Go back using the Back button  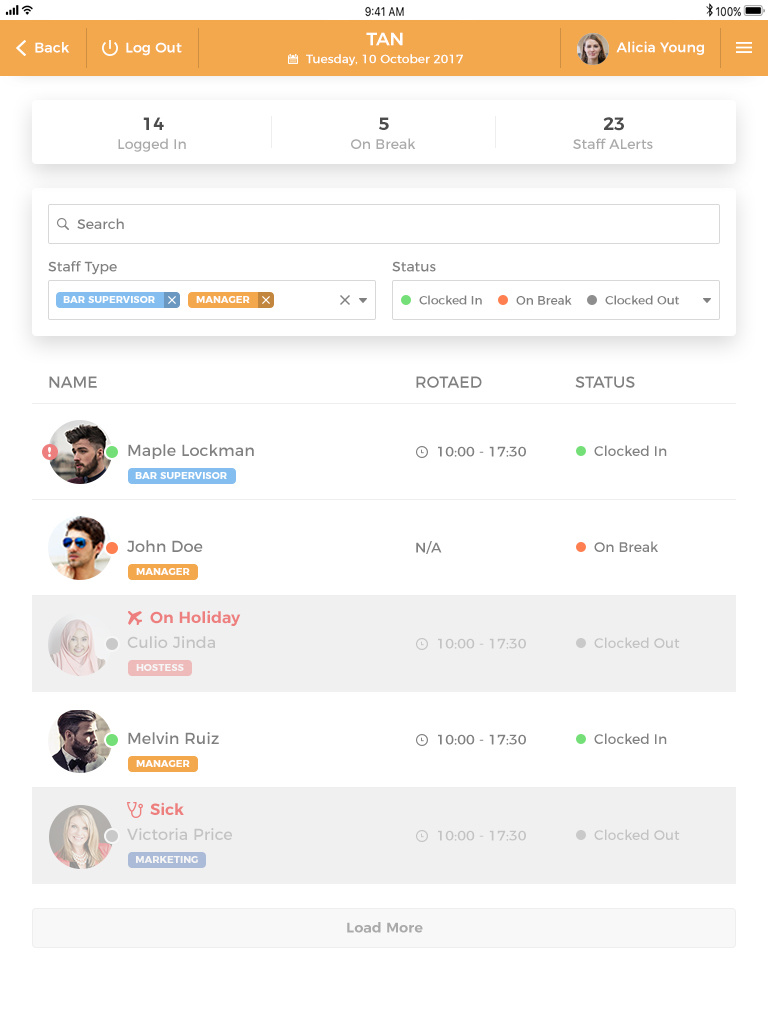click(43, 48)
